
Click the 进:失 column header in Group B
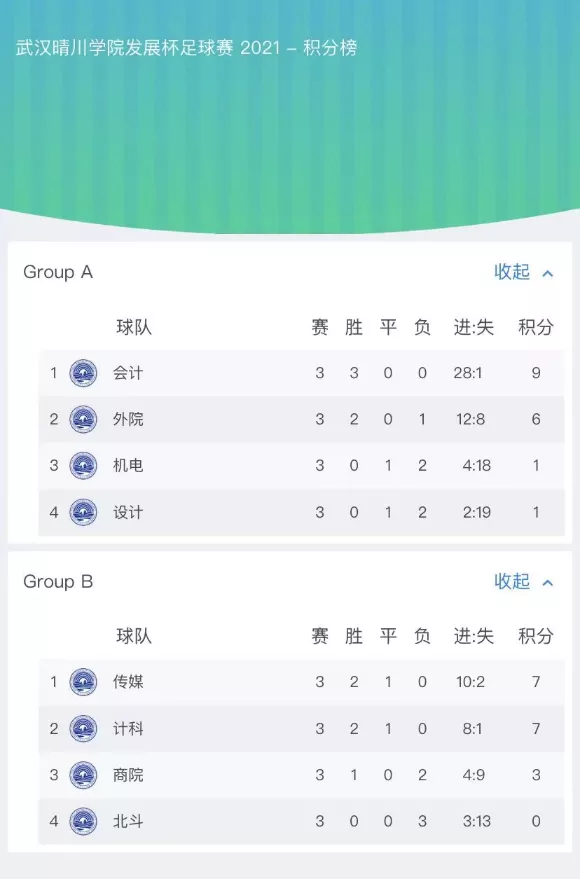tap(474, 636)
